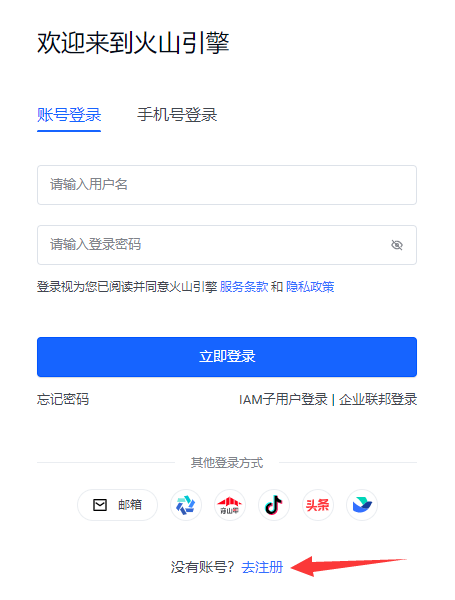
Task: Open the 隐私政策 link
Action: point(310,287)
